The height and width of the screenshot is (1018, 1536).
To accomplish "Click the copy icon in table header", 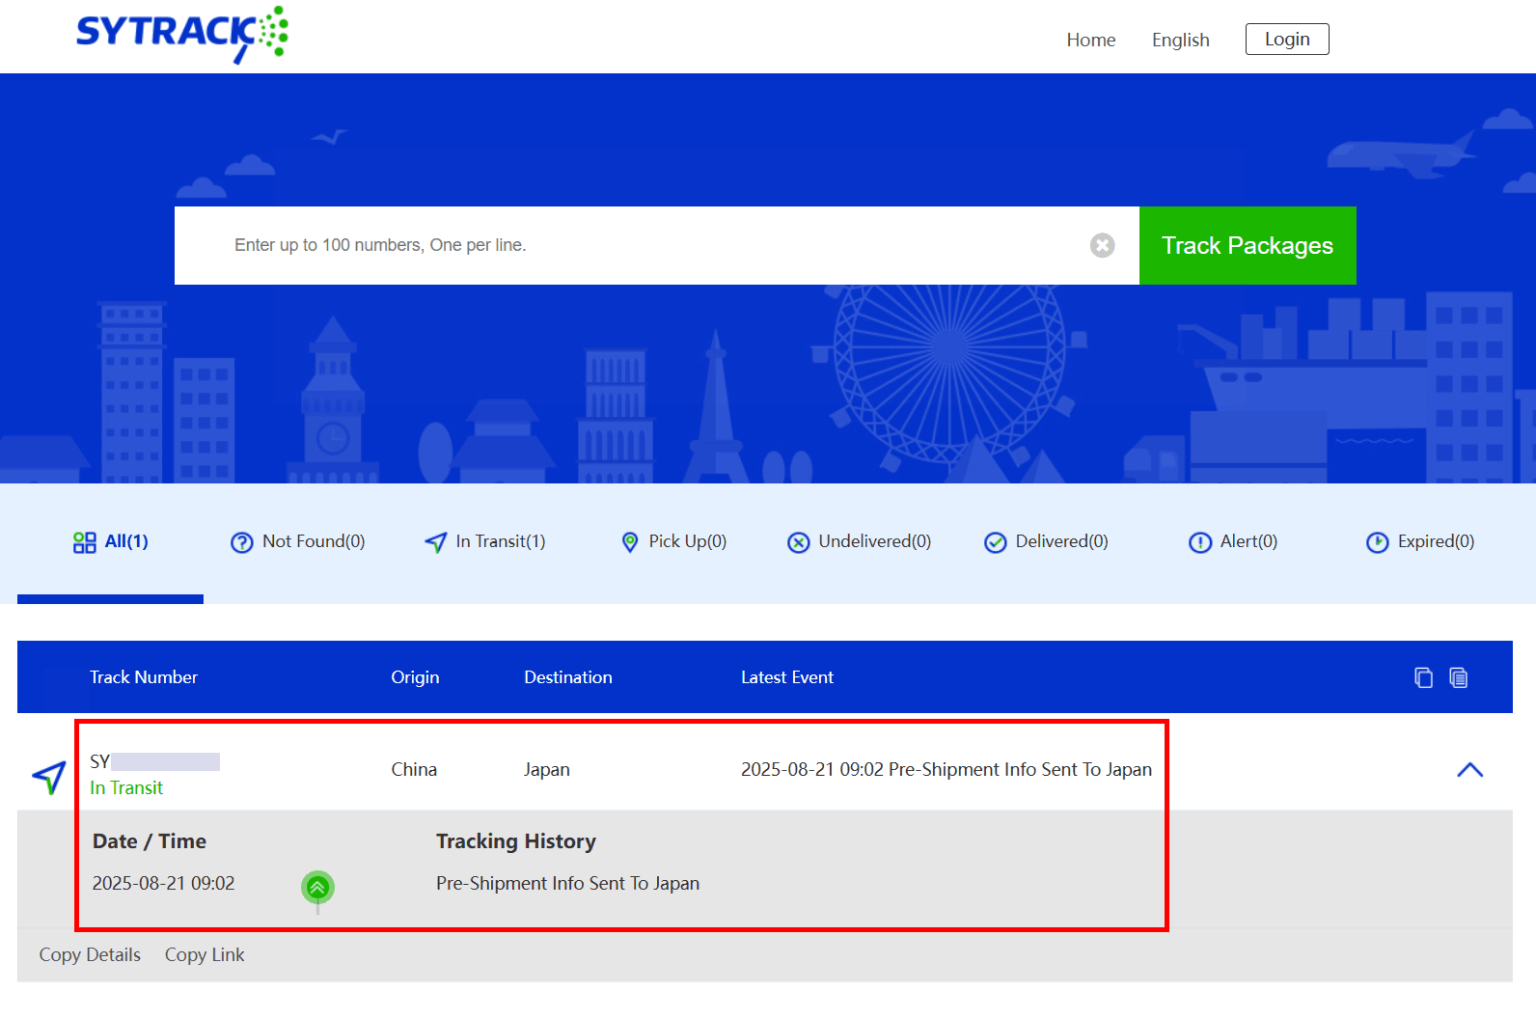I will click(1423, 678).
